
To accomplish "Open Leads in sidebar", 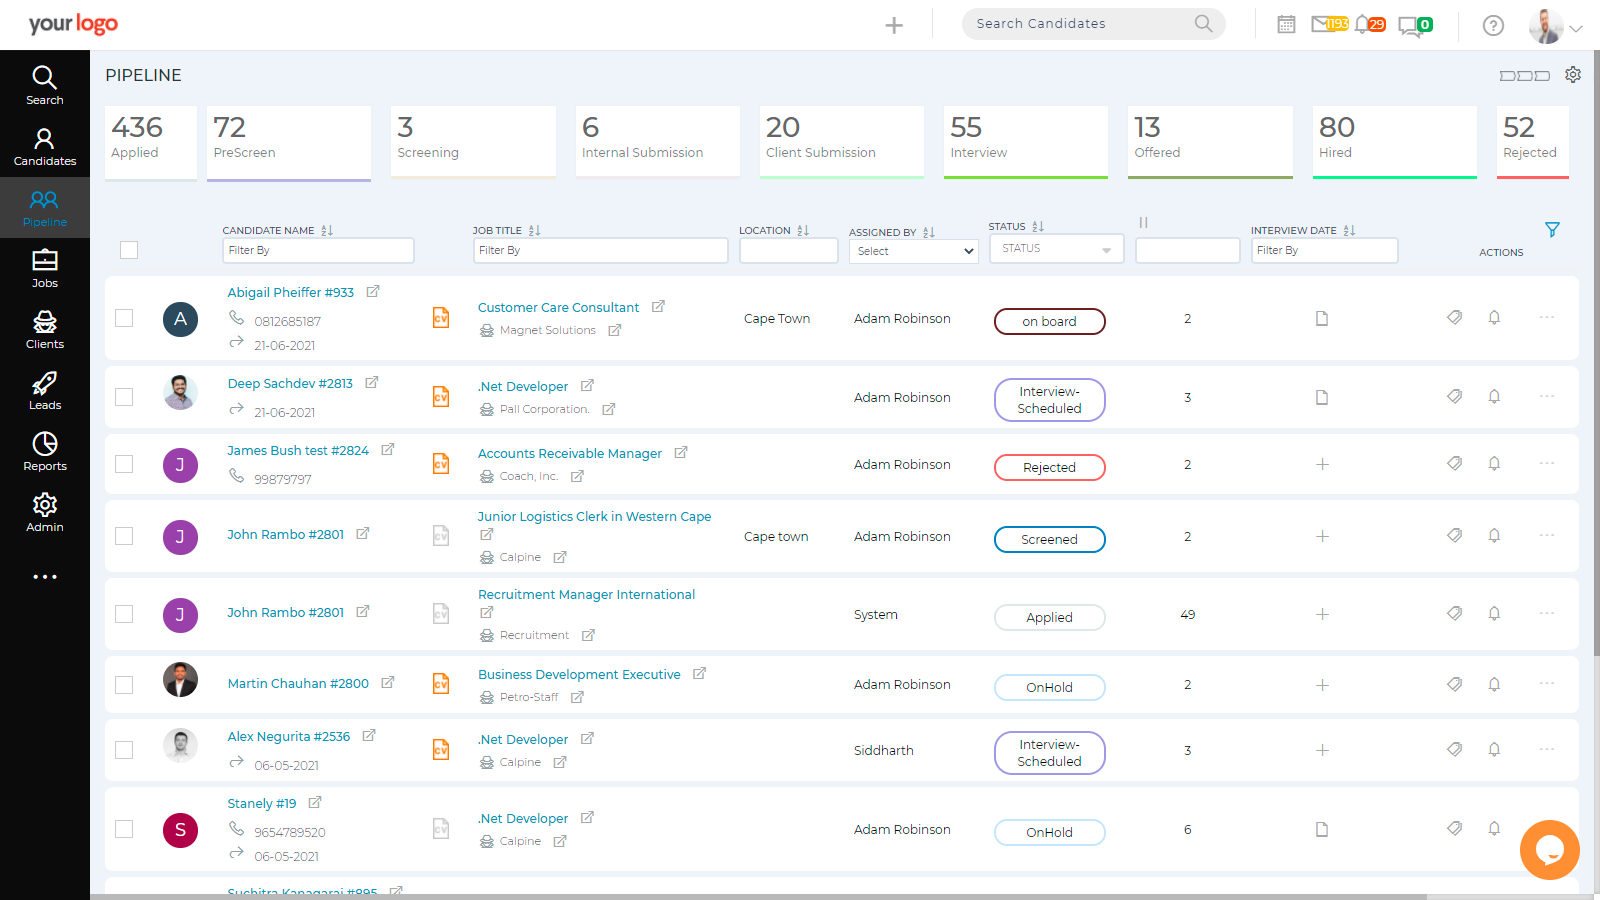I will (44, 391).
